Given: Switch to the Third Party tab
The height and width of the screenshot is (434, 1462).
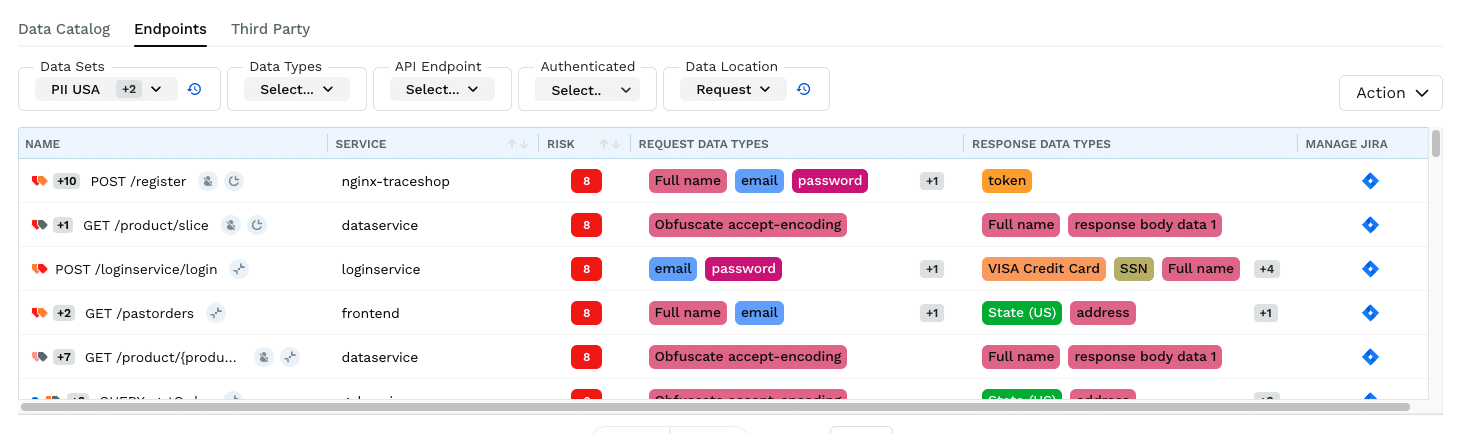Looking at the screenshot, I should pos(270,29).
